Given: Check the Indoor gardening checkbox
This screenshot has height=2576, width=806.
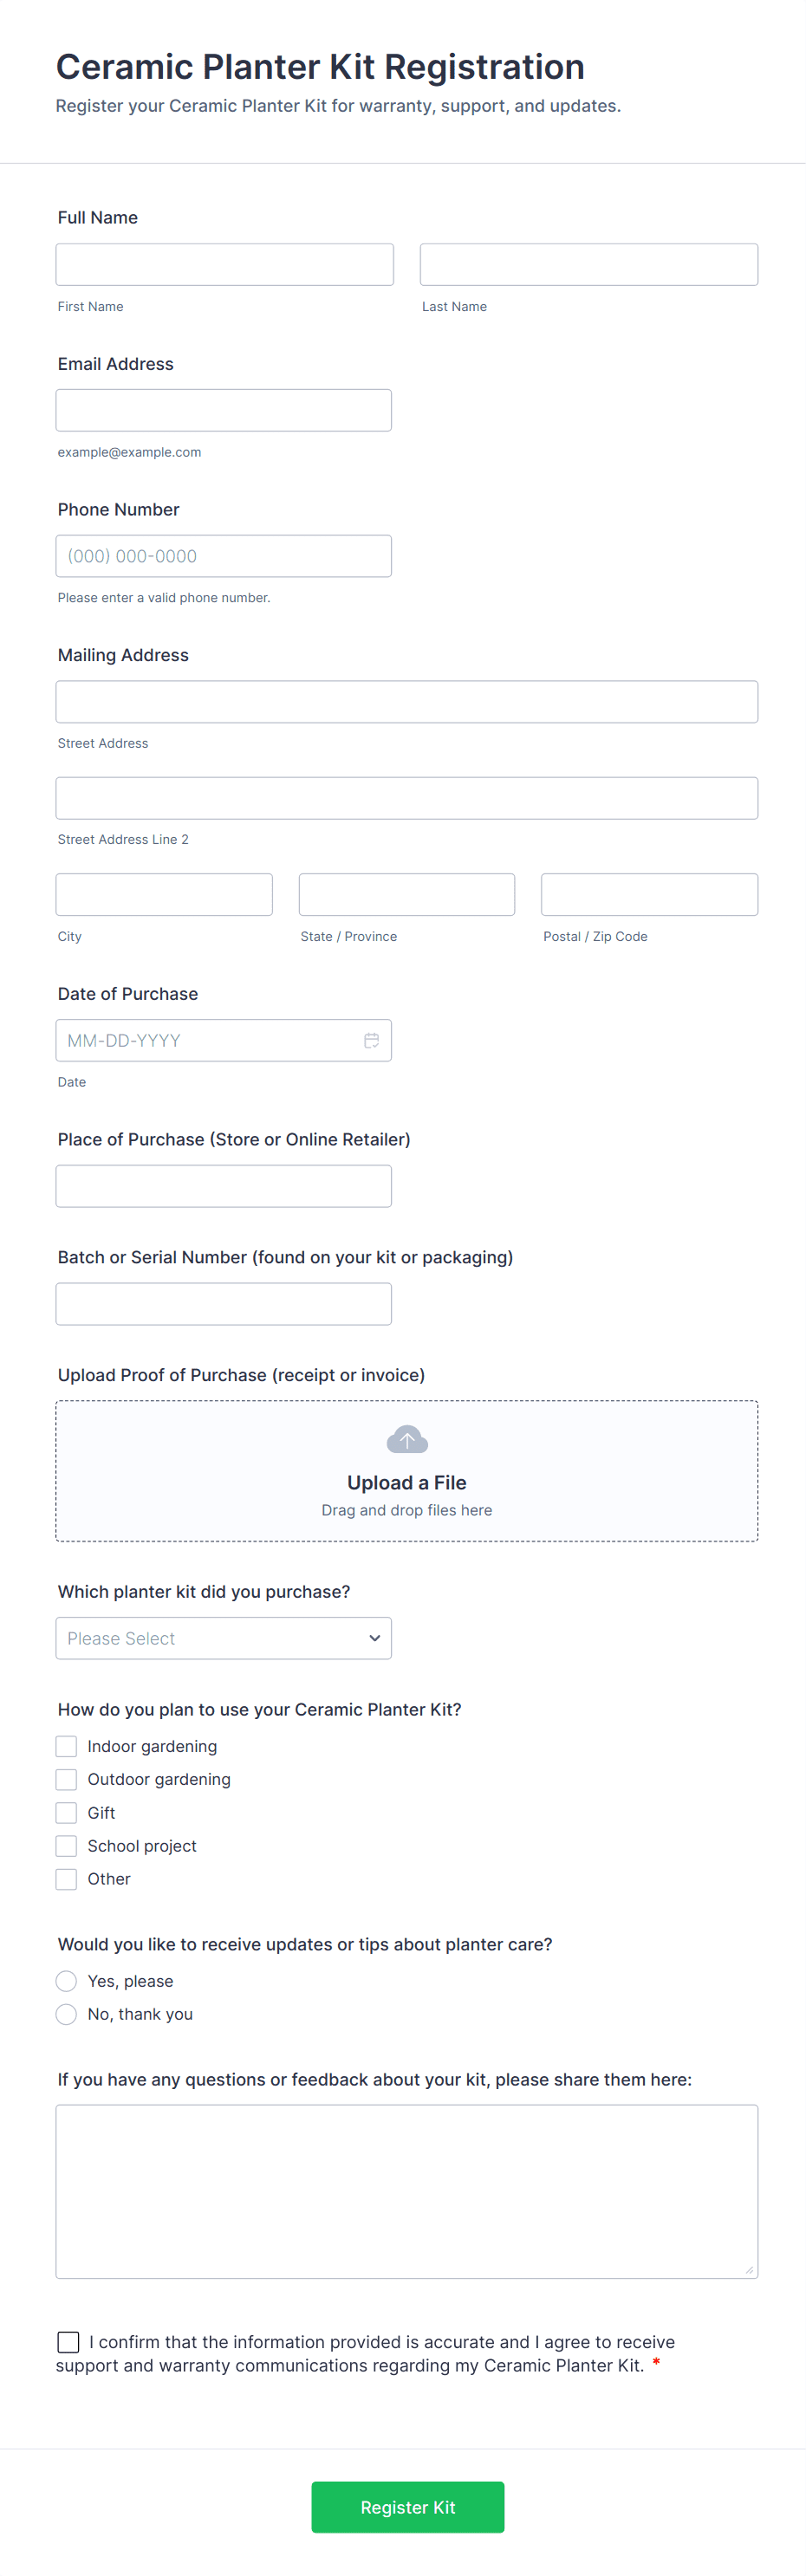Looking at the screenshot, I should point(66,1746).
